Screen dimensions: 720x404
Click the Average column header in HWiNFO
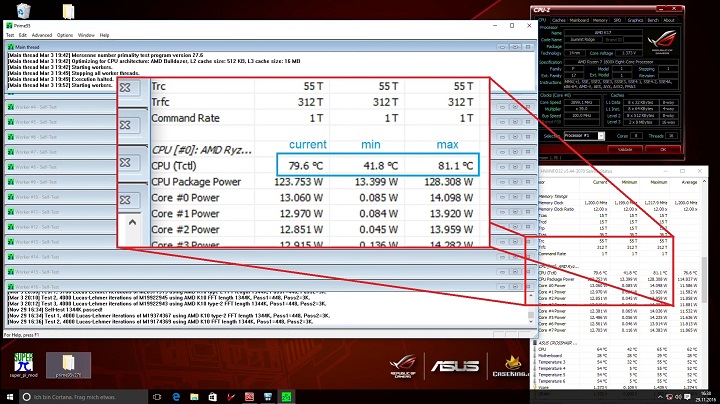click(690, 182)
